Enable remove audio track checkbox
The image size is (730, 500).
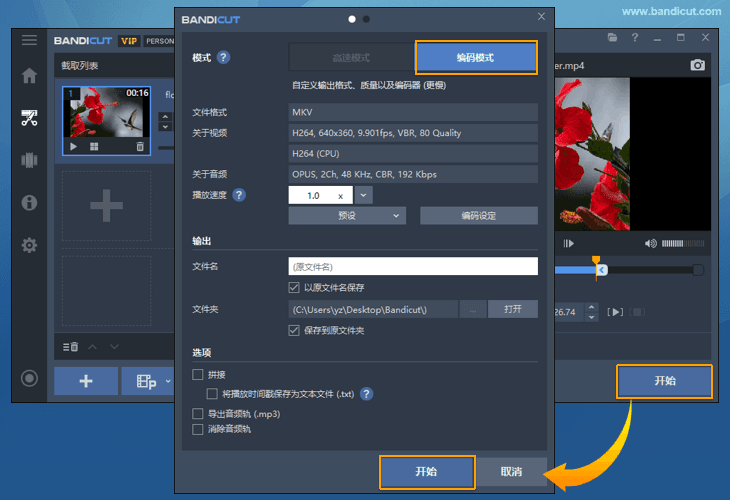tap(198, 429)
